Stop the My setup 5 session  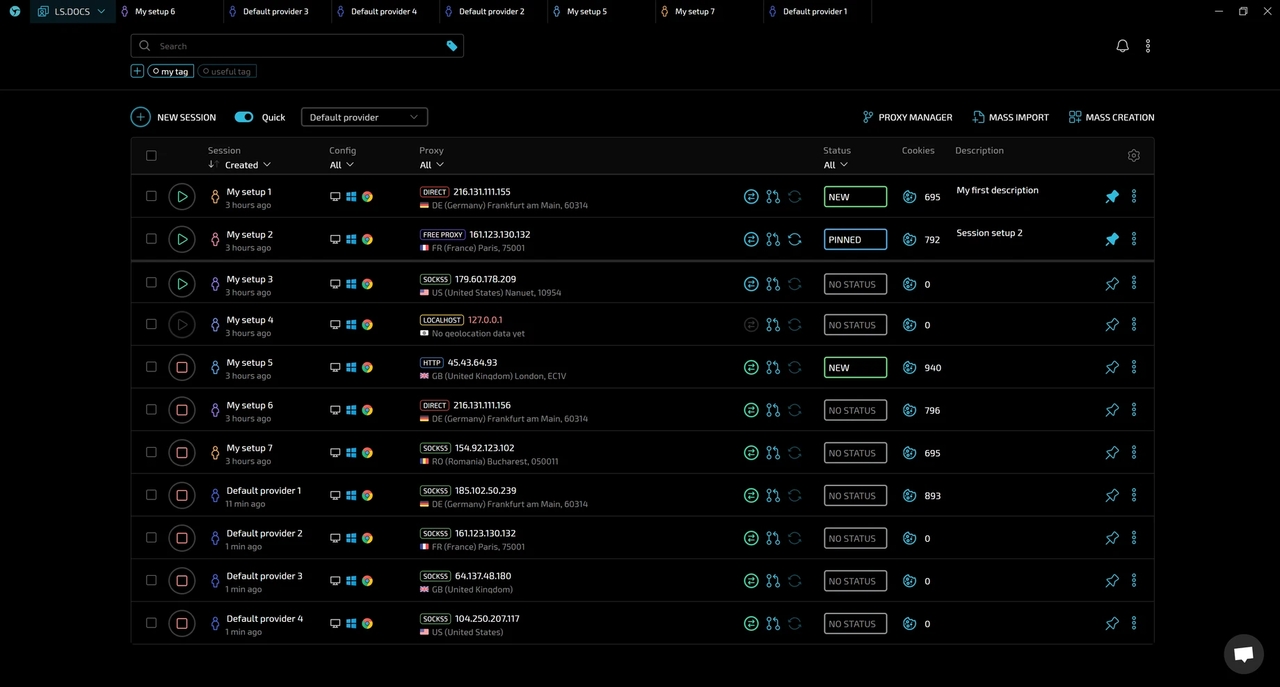tap(181, 368)
